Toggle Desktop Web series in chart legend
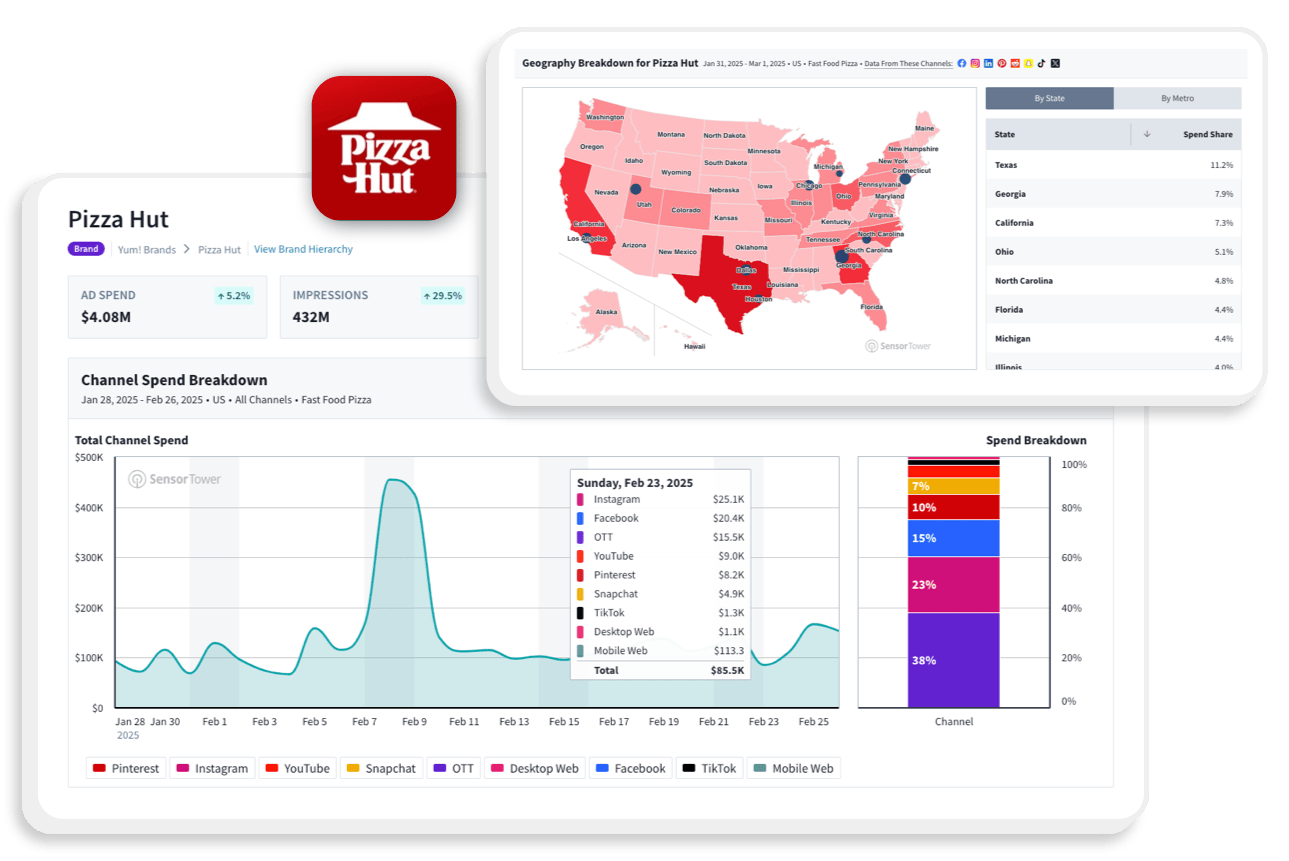 point(534,768)
